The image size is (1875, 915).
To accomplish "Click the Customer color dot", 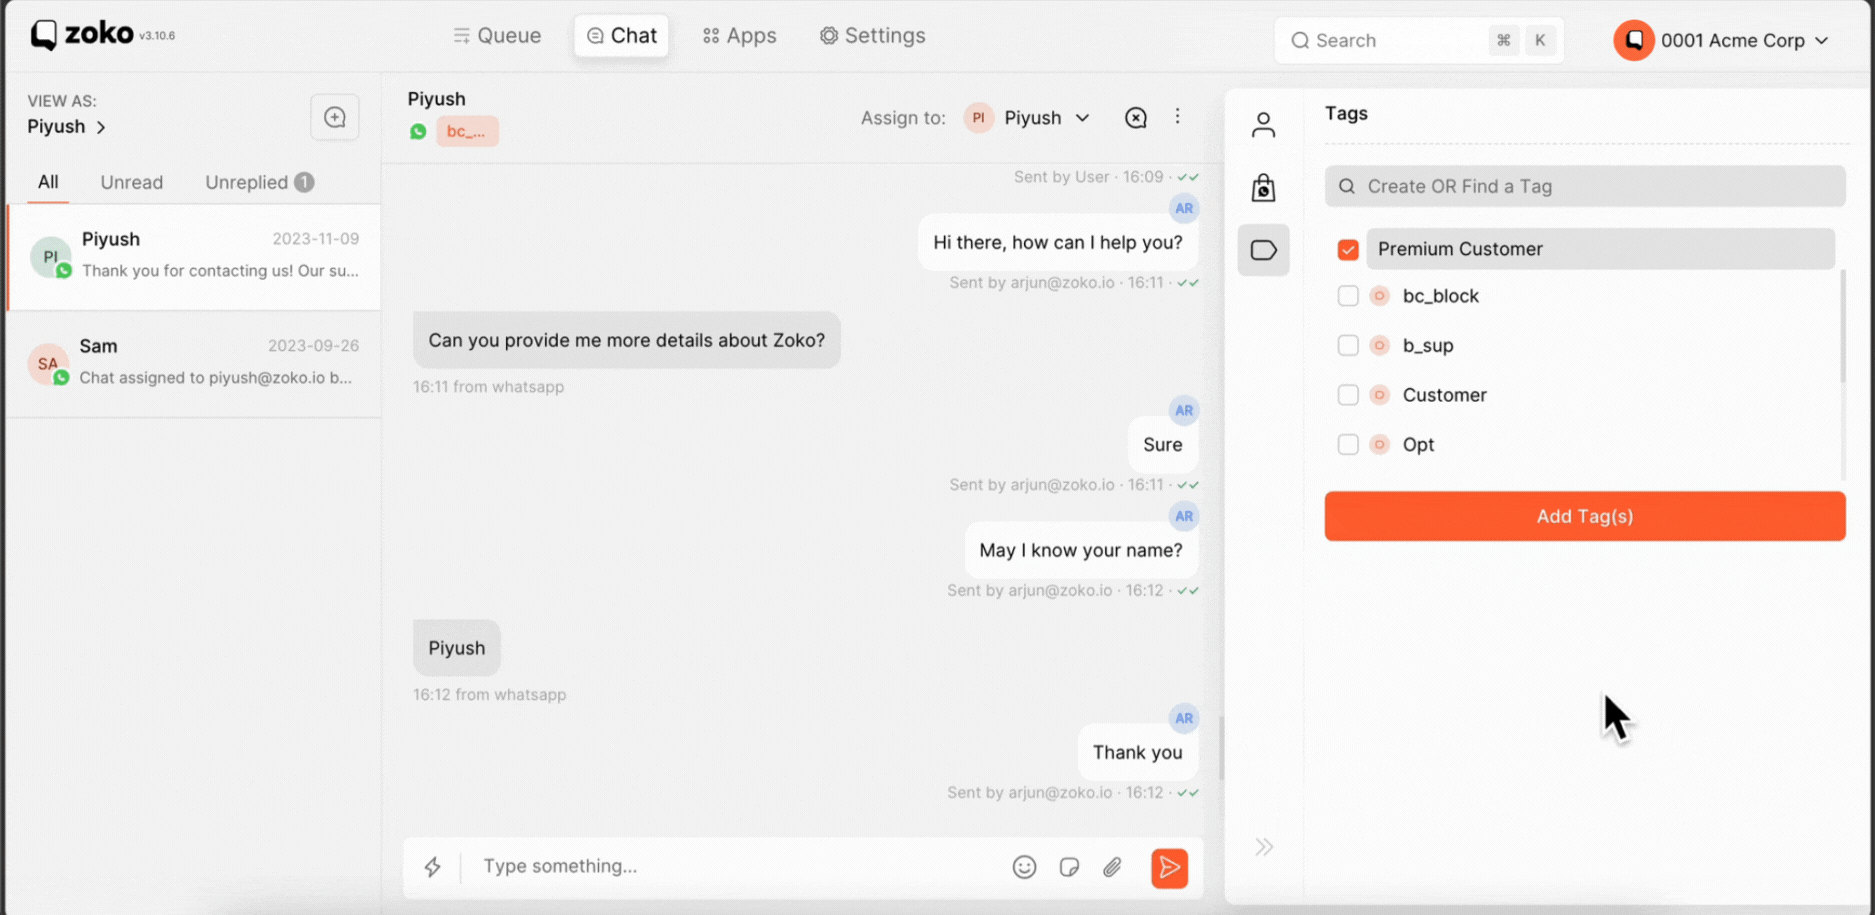I will [x=1380, y=395].
